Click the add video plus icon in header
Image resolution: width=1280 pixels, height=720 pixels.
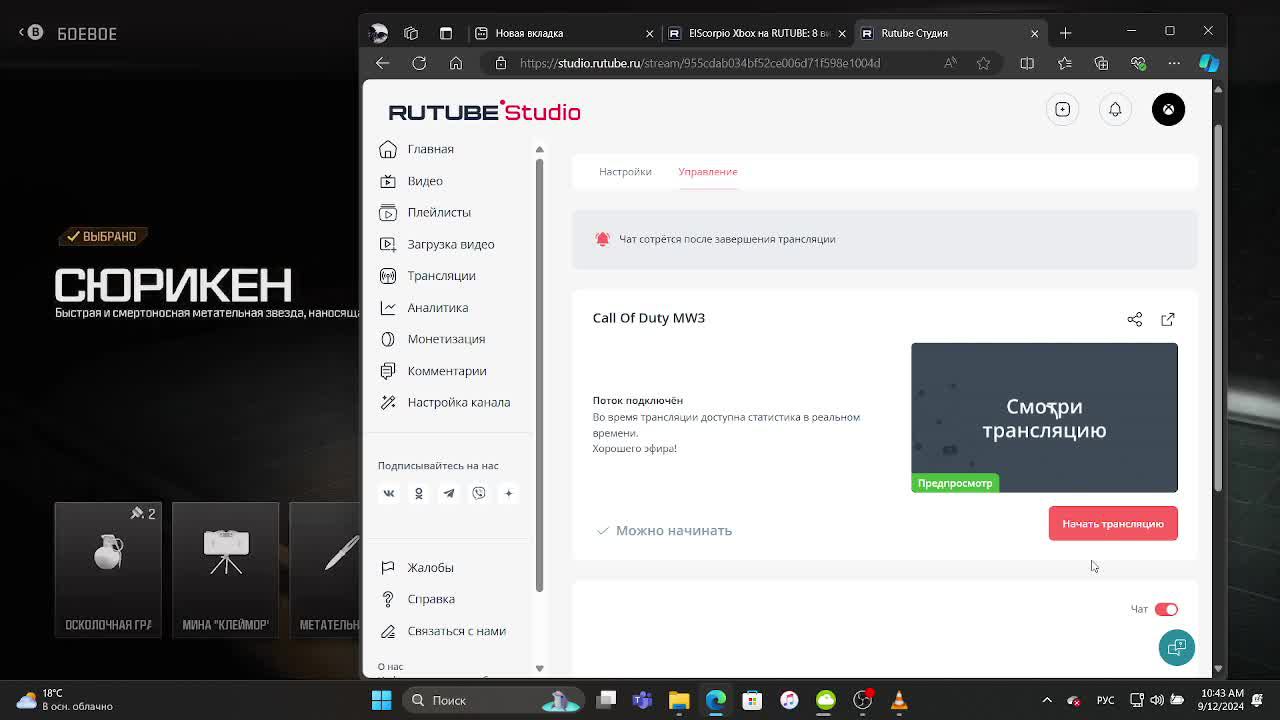pos(1063,109)
